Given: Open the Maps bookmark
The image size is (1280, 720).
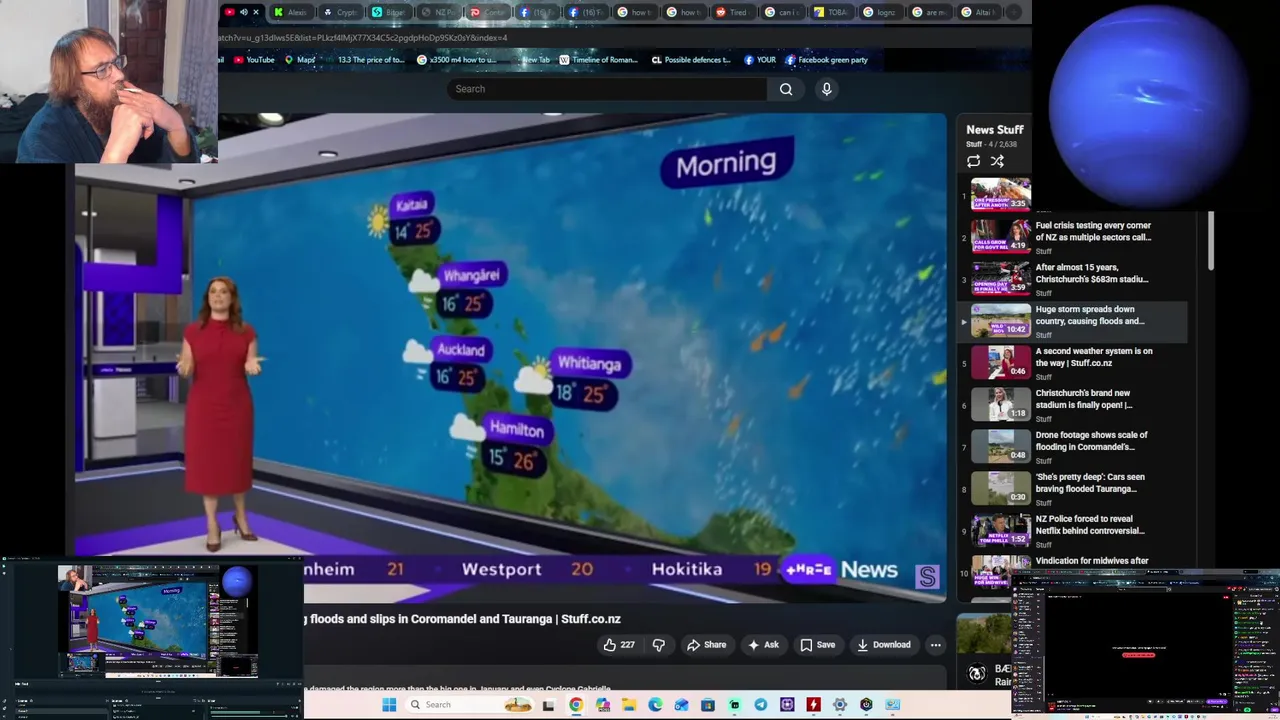Looking at the screenshot, I should (x=300, y=60).
